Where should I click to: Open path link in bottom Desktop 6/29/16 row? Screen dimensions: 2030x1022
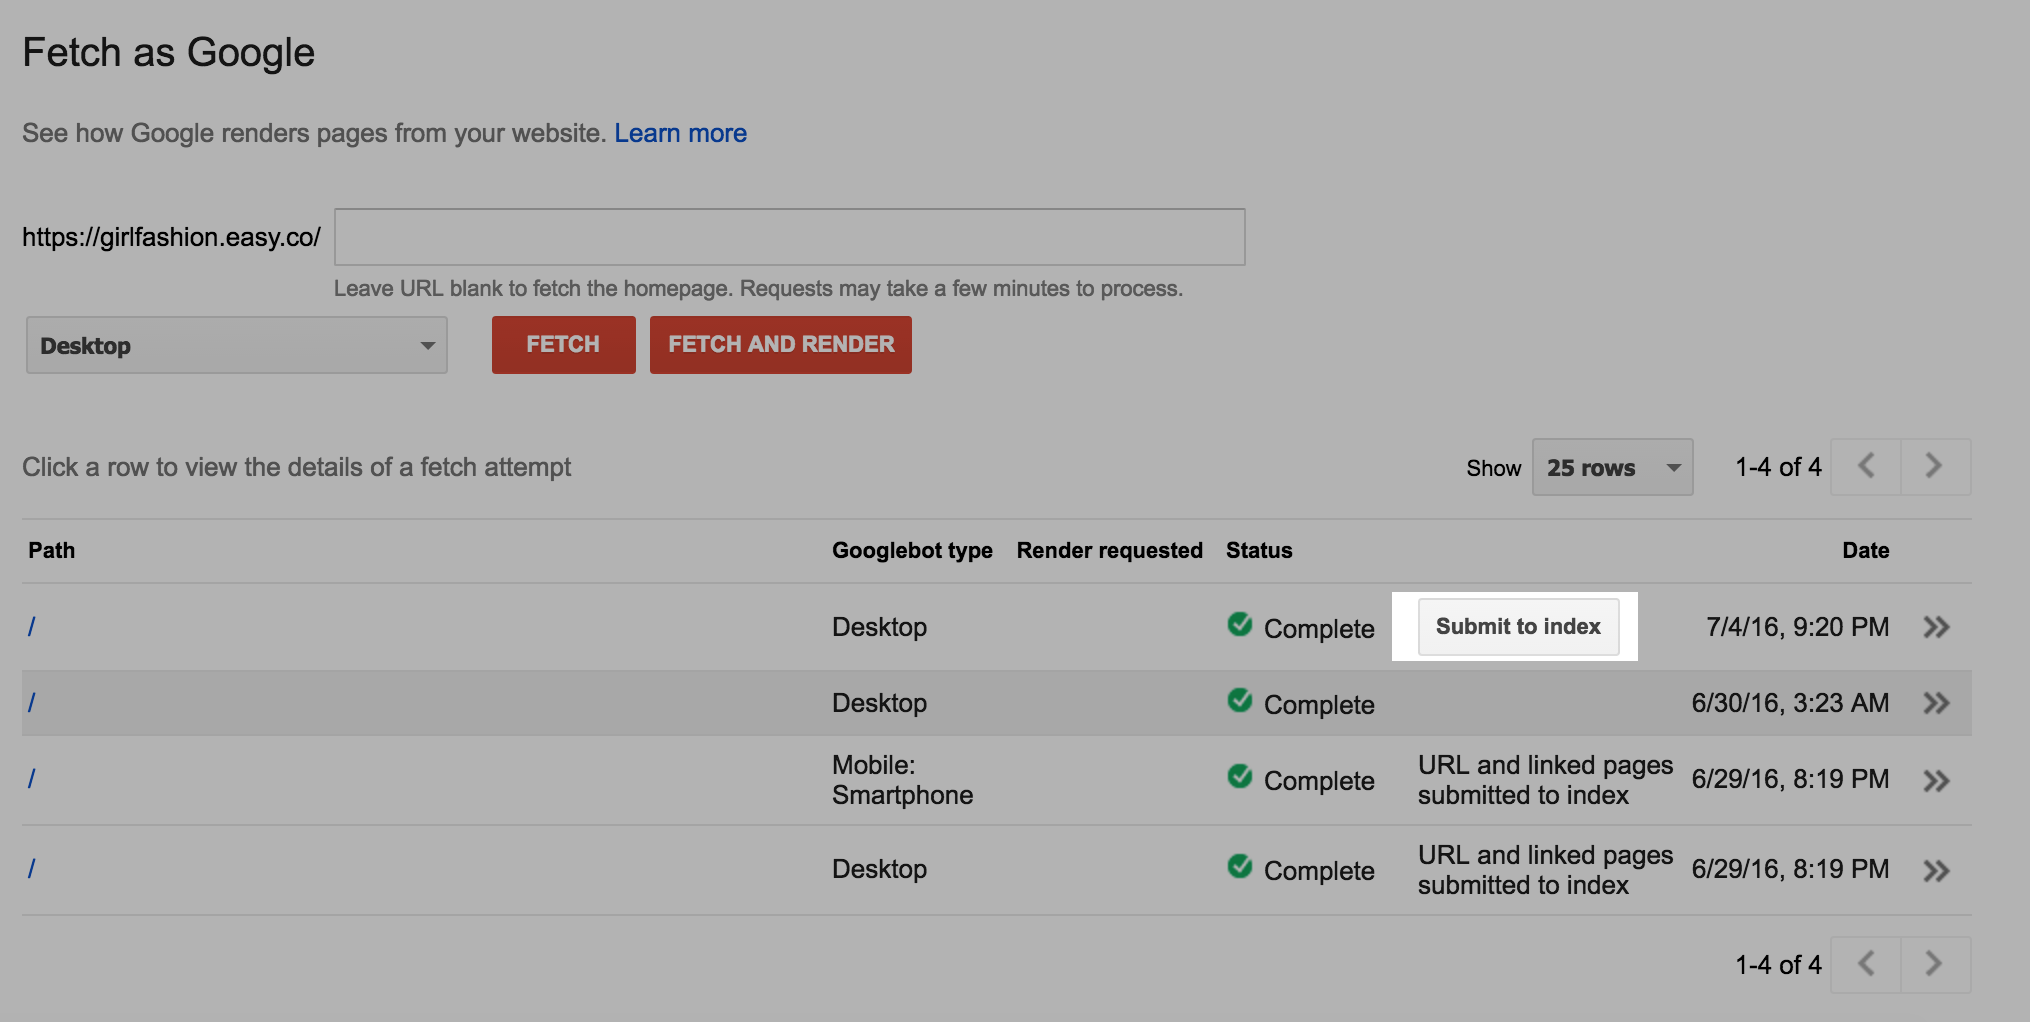click(32, 869)
